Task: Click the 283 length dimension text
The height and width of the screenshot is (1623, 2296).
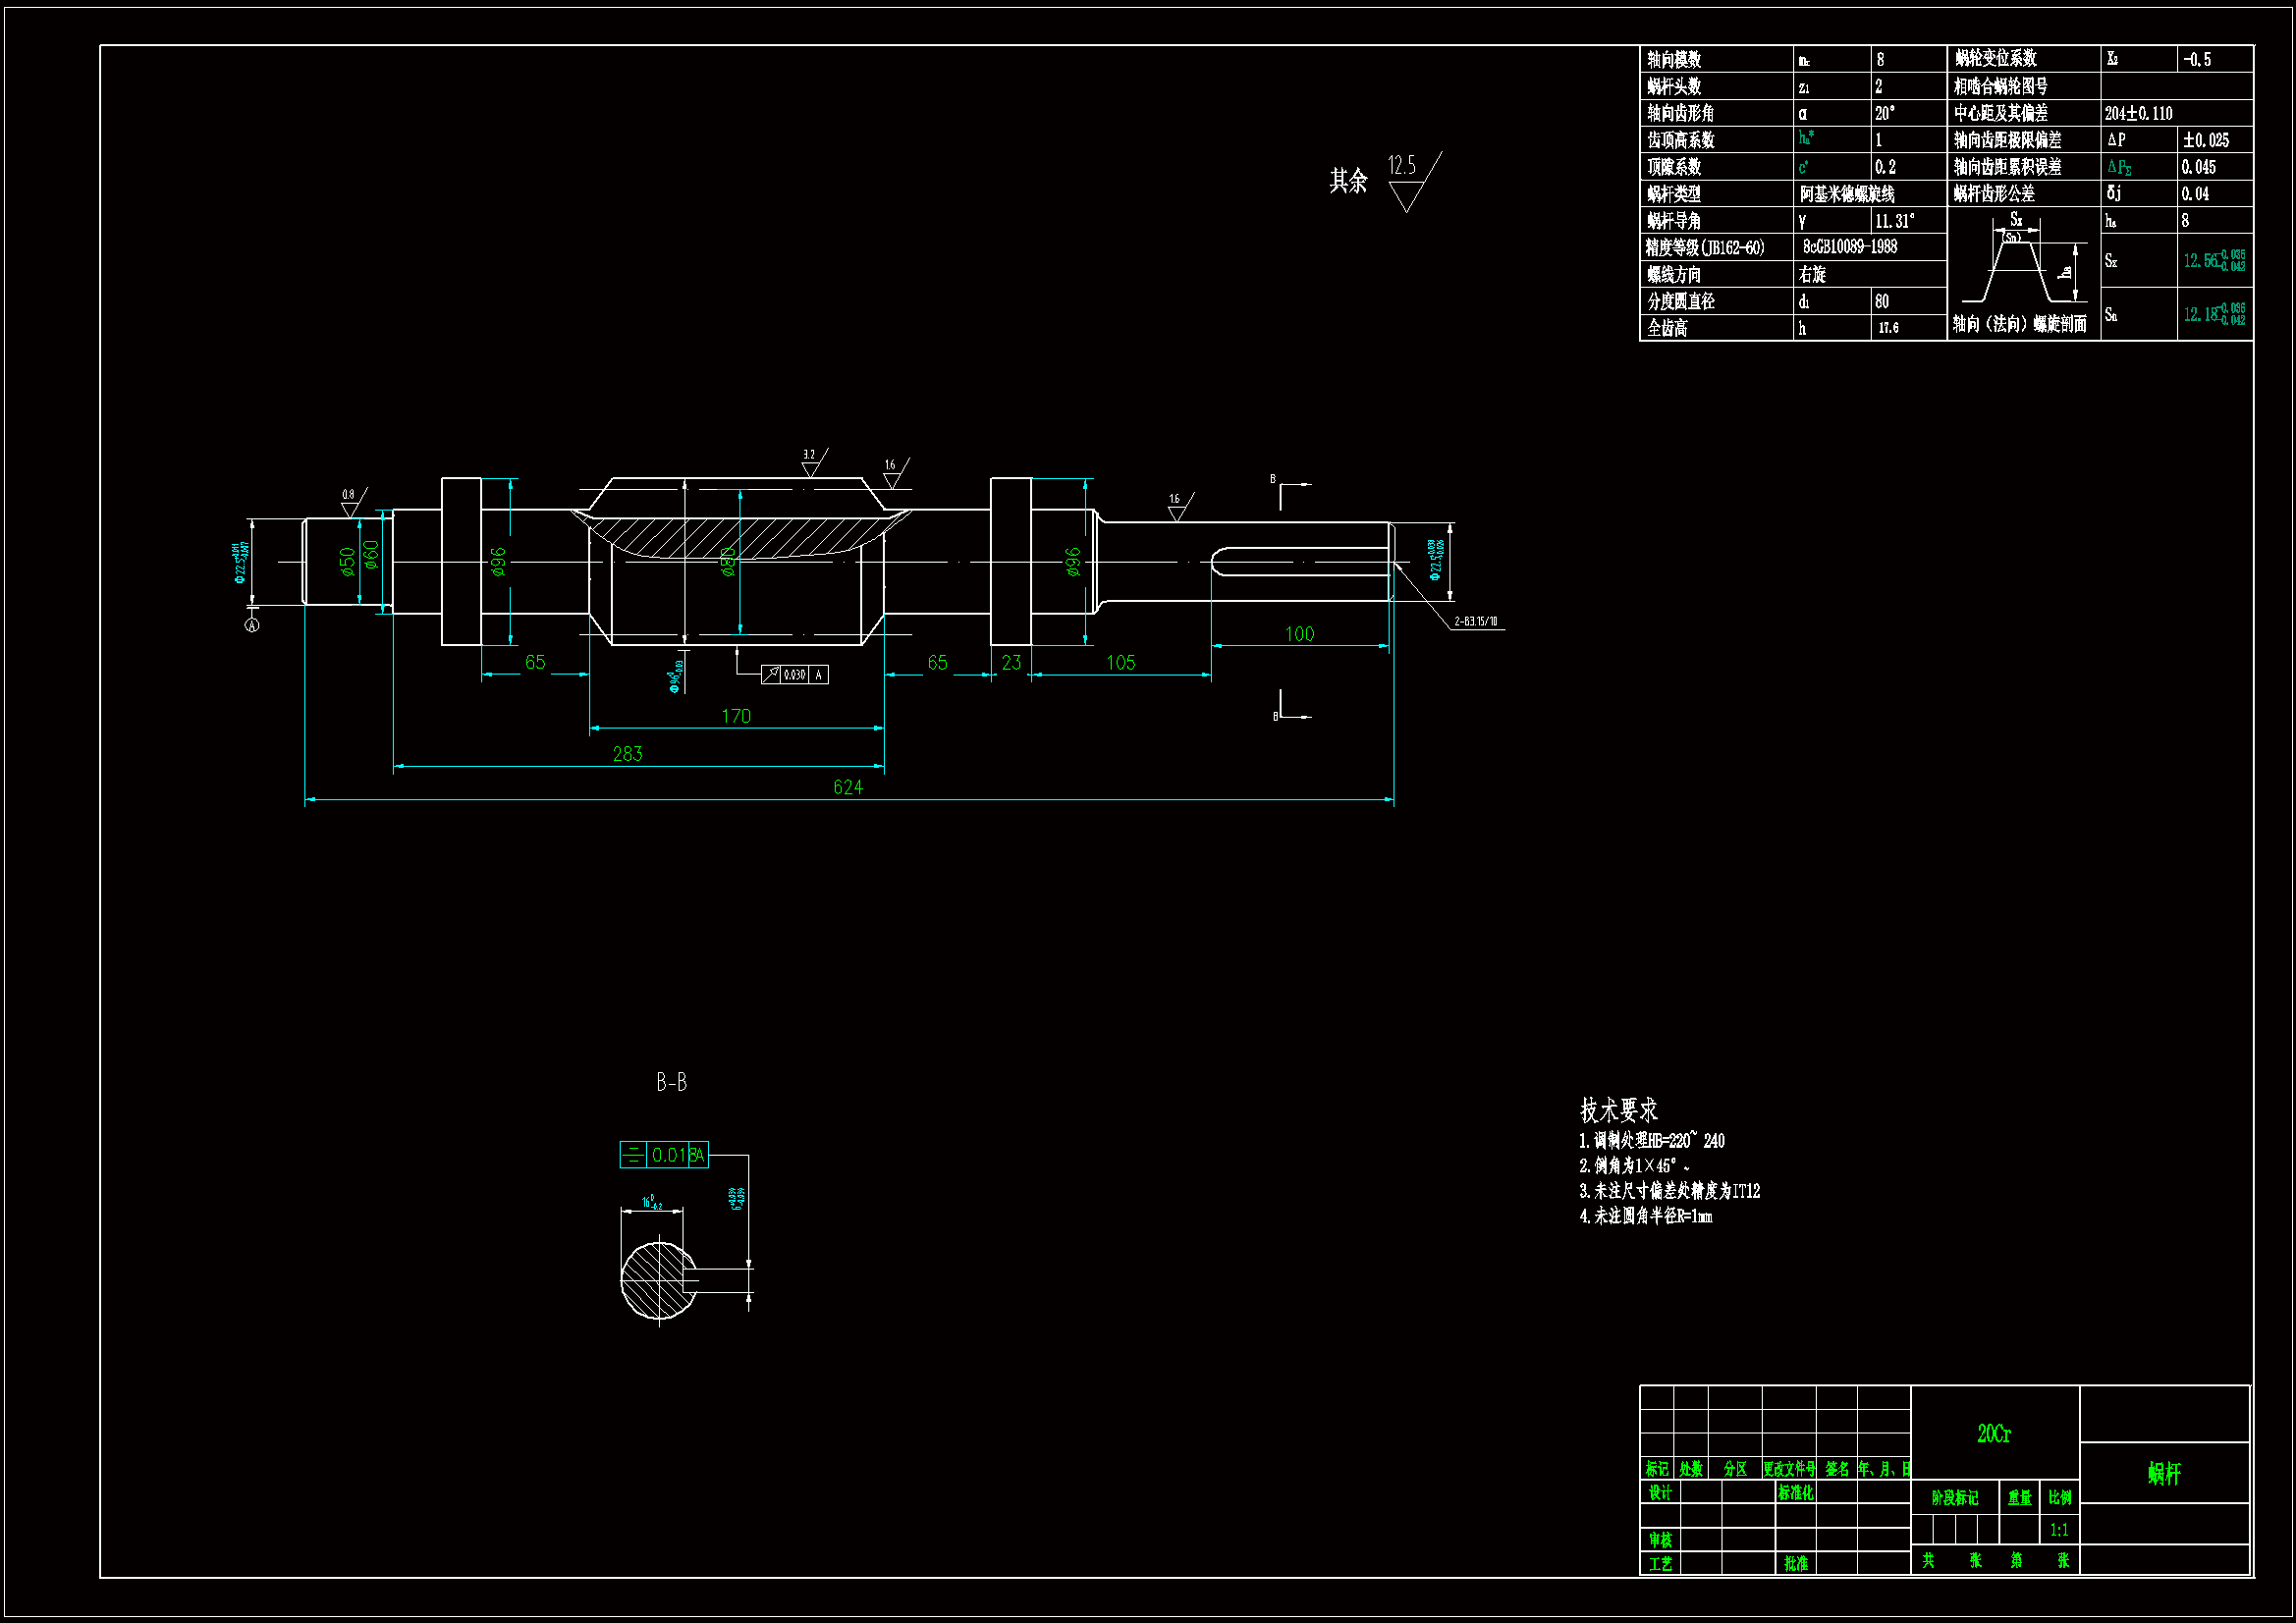Action: click(627, 754)
